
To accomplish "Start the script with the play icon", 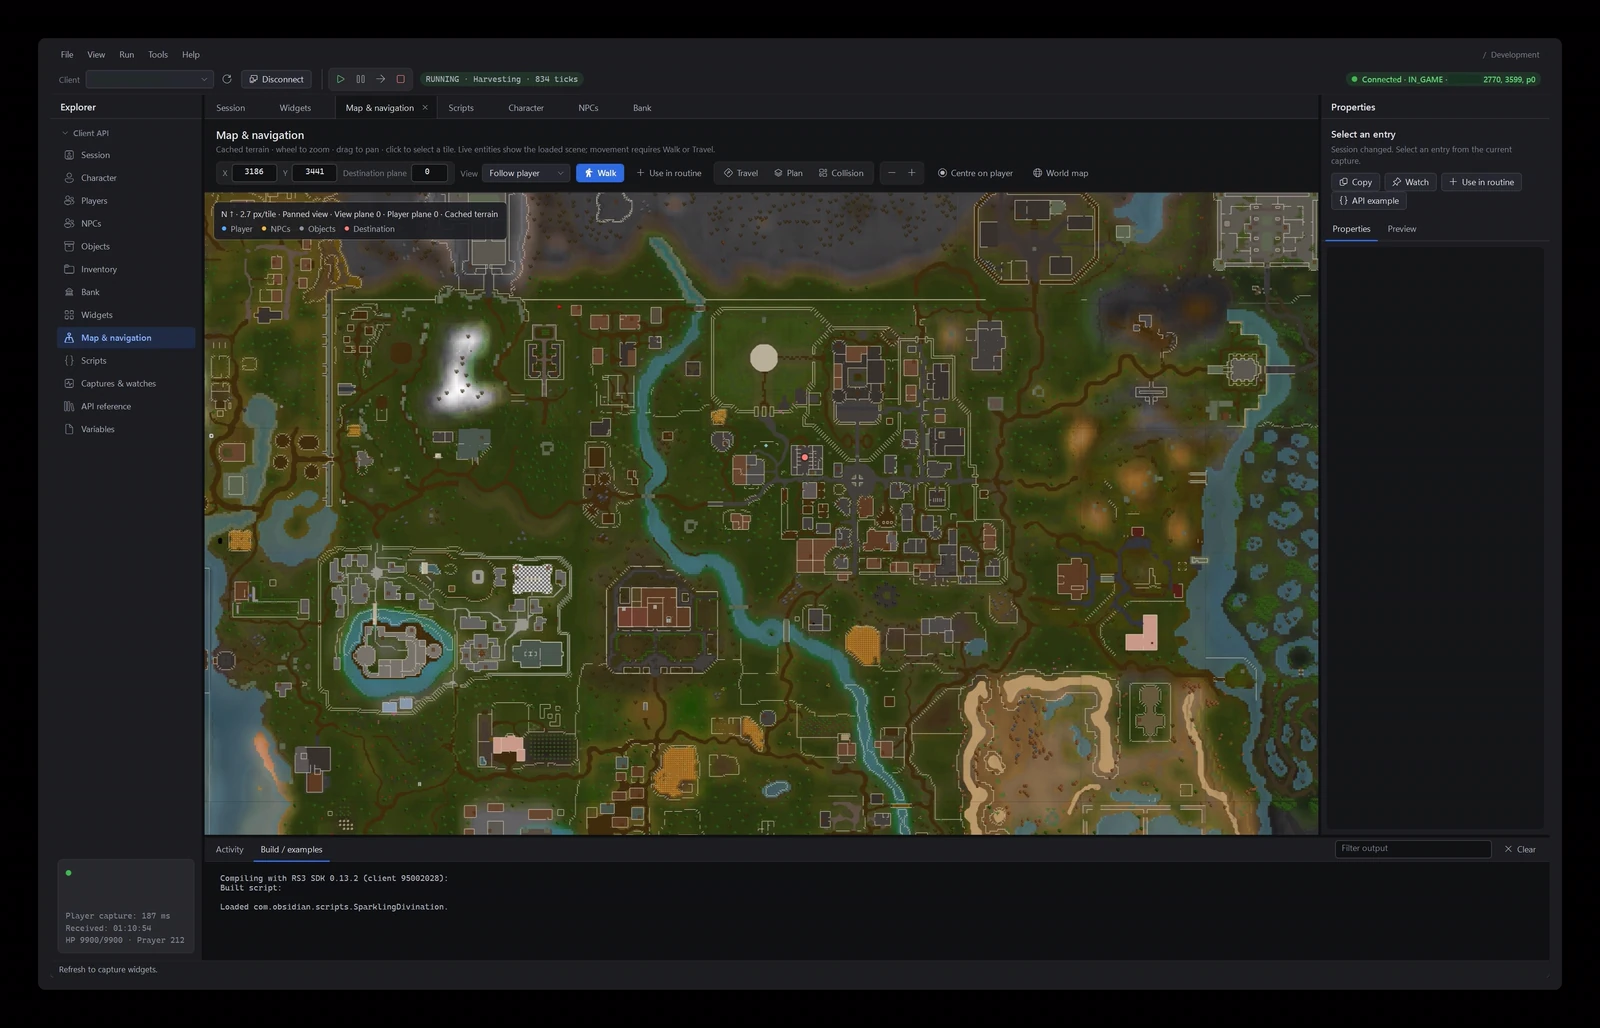I will point(341,79).
